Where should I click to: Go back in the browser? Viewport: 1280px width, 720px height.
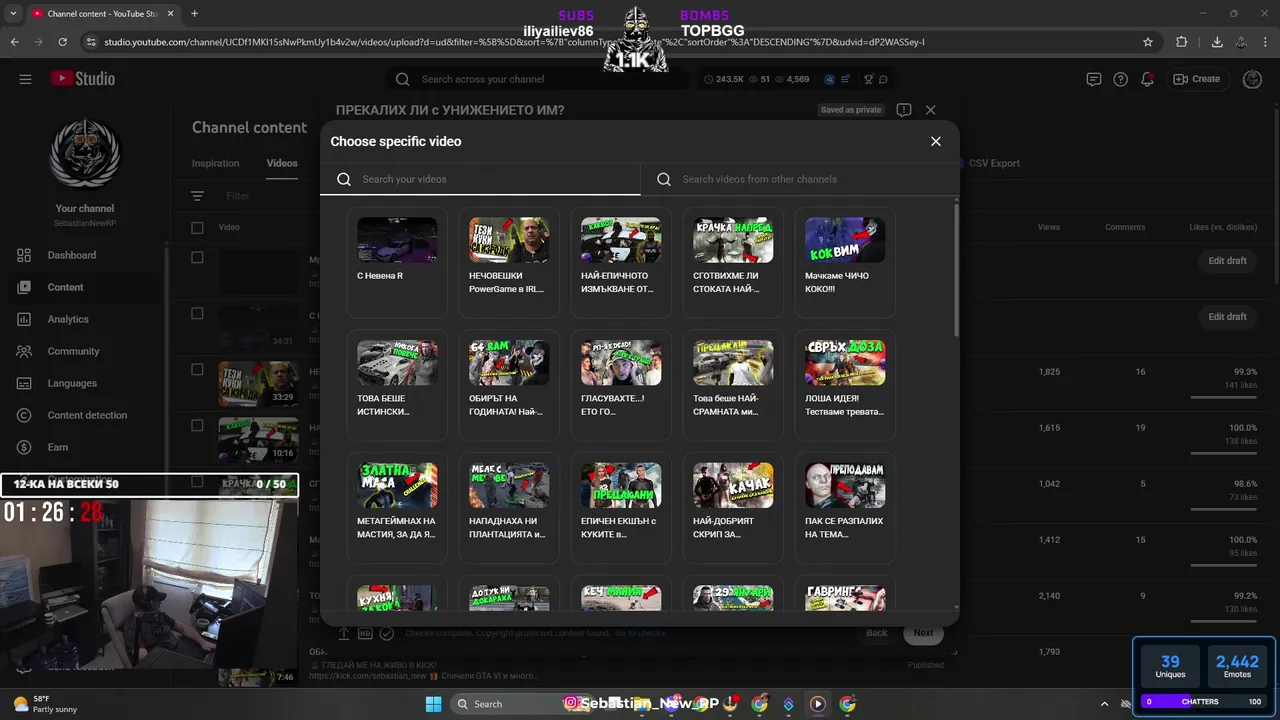[x=15, y=42]
